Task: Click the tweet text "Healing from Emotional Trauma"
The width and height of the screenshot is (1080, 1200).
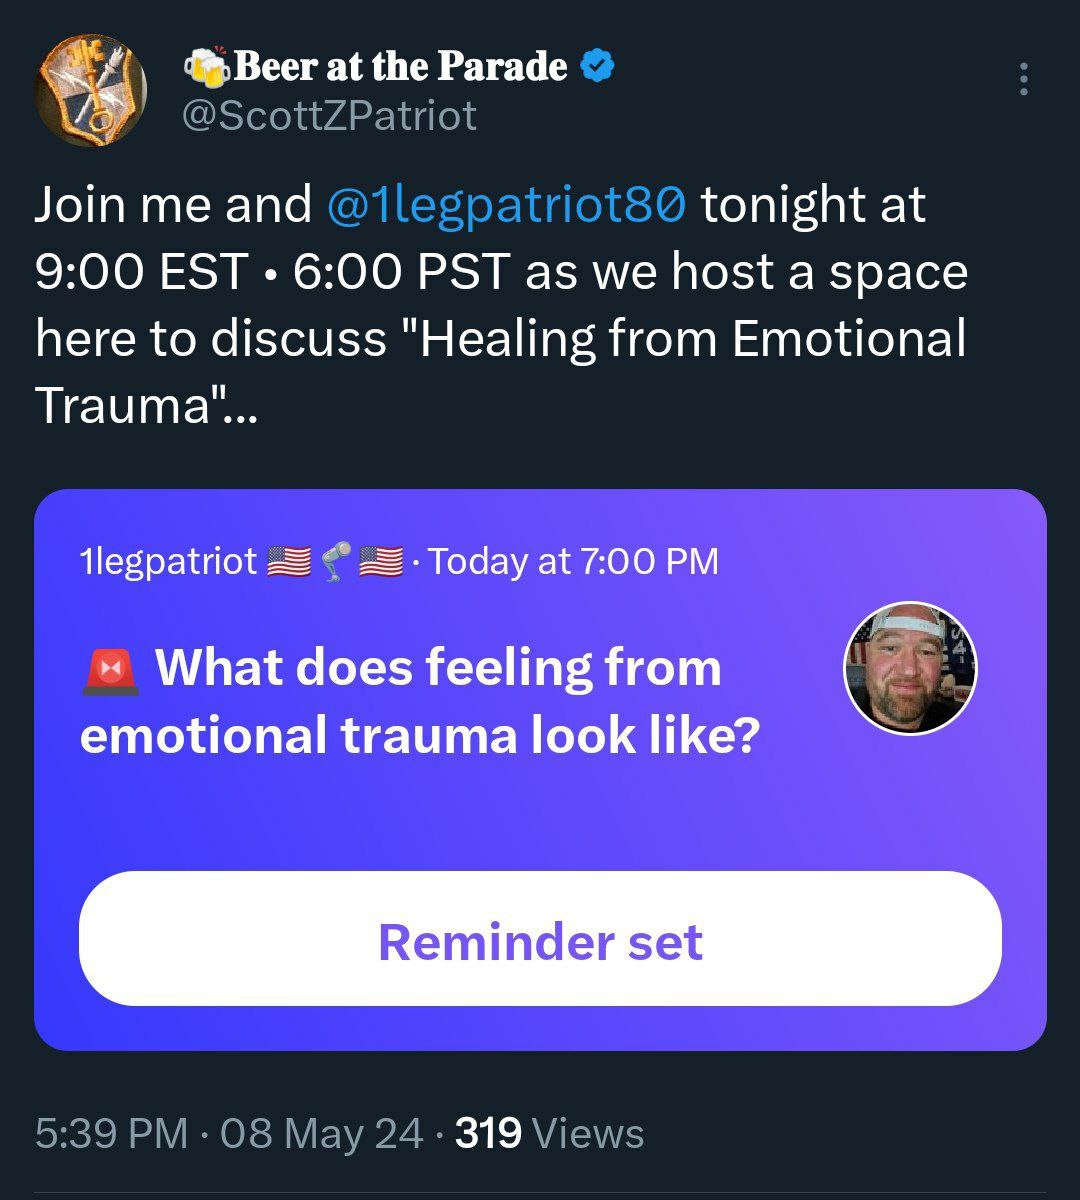Action: 690,339
